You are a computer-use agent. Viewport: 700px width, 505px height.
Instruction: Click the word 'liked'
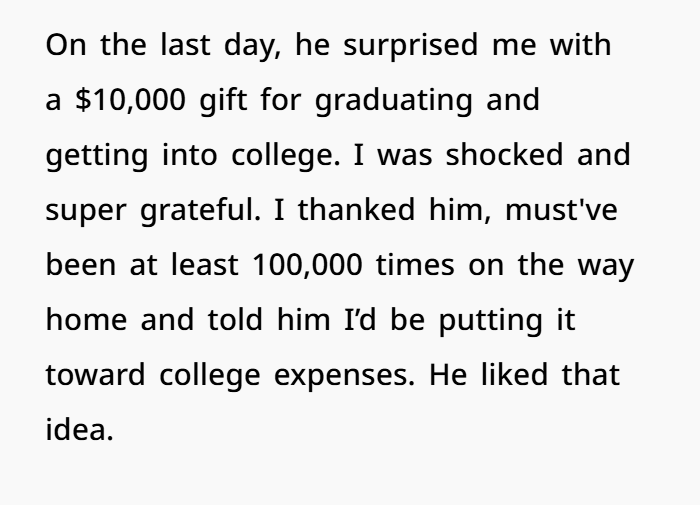click(x=514, y=374)
